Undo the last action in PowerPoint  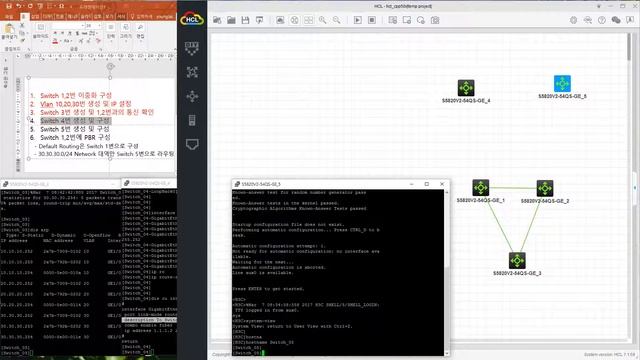[19, 6]
